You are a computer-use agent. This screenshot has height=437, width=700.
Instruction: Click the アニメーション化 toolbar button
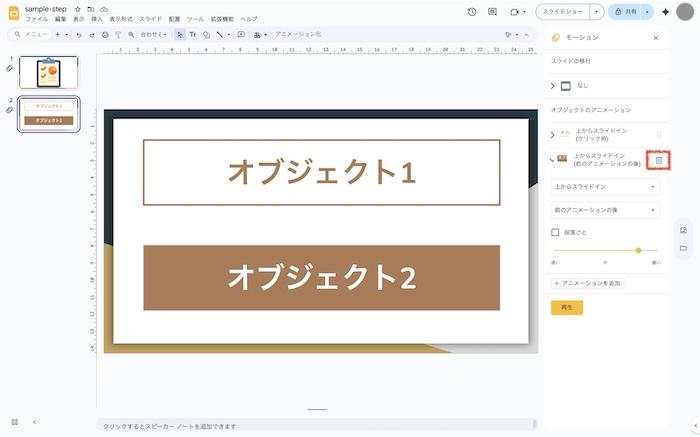(298, 34)
